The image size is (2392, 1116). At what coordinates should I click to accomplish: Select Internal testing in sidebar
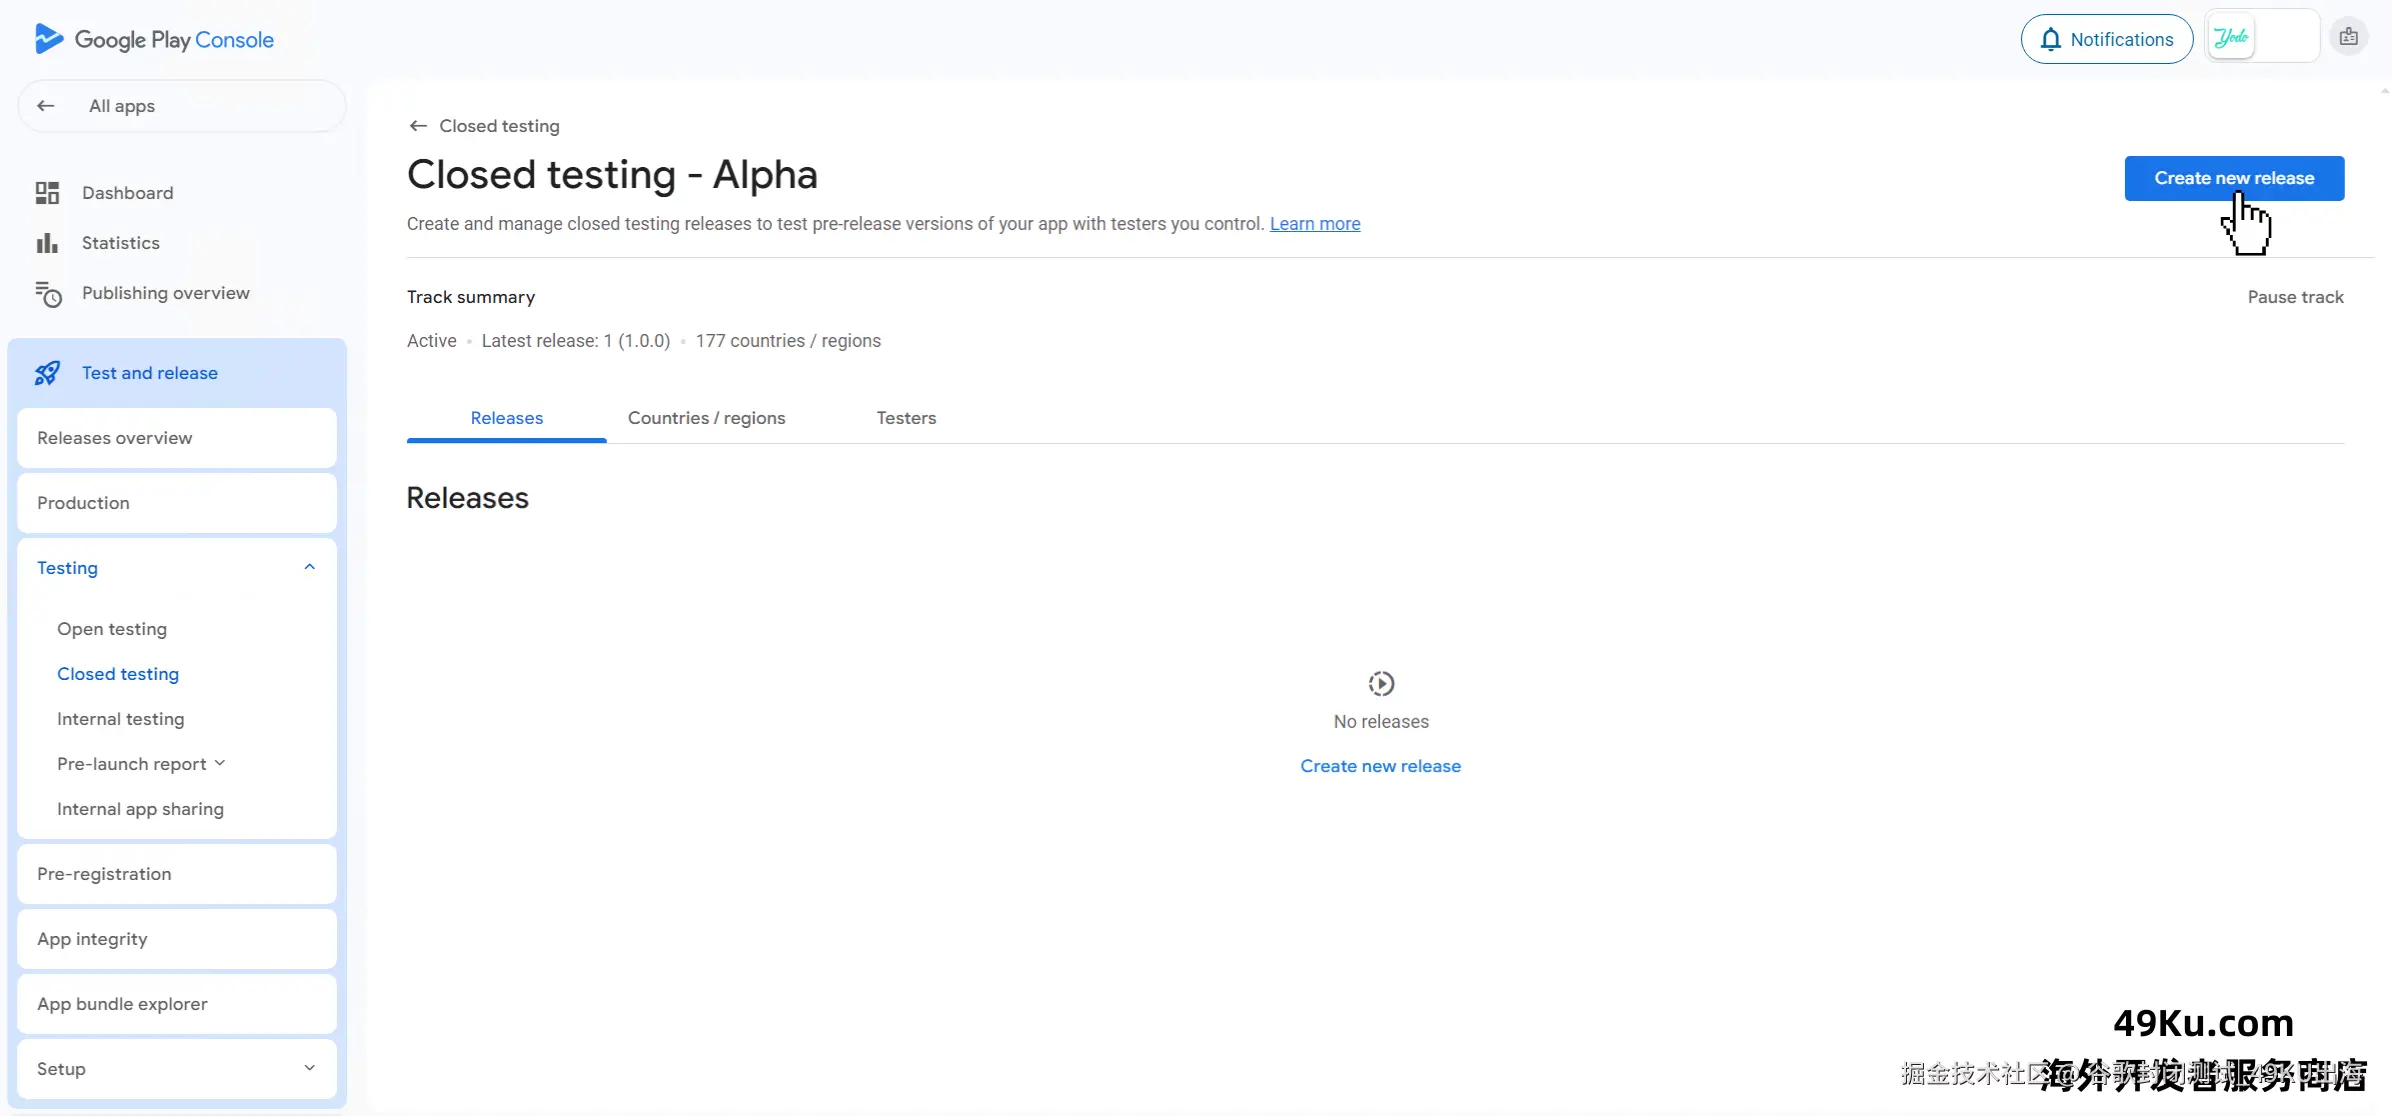click(120, 719)
